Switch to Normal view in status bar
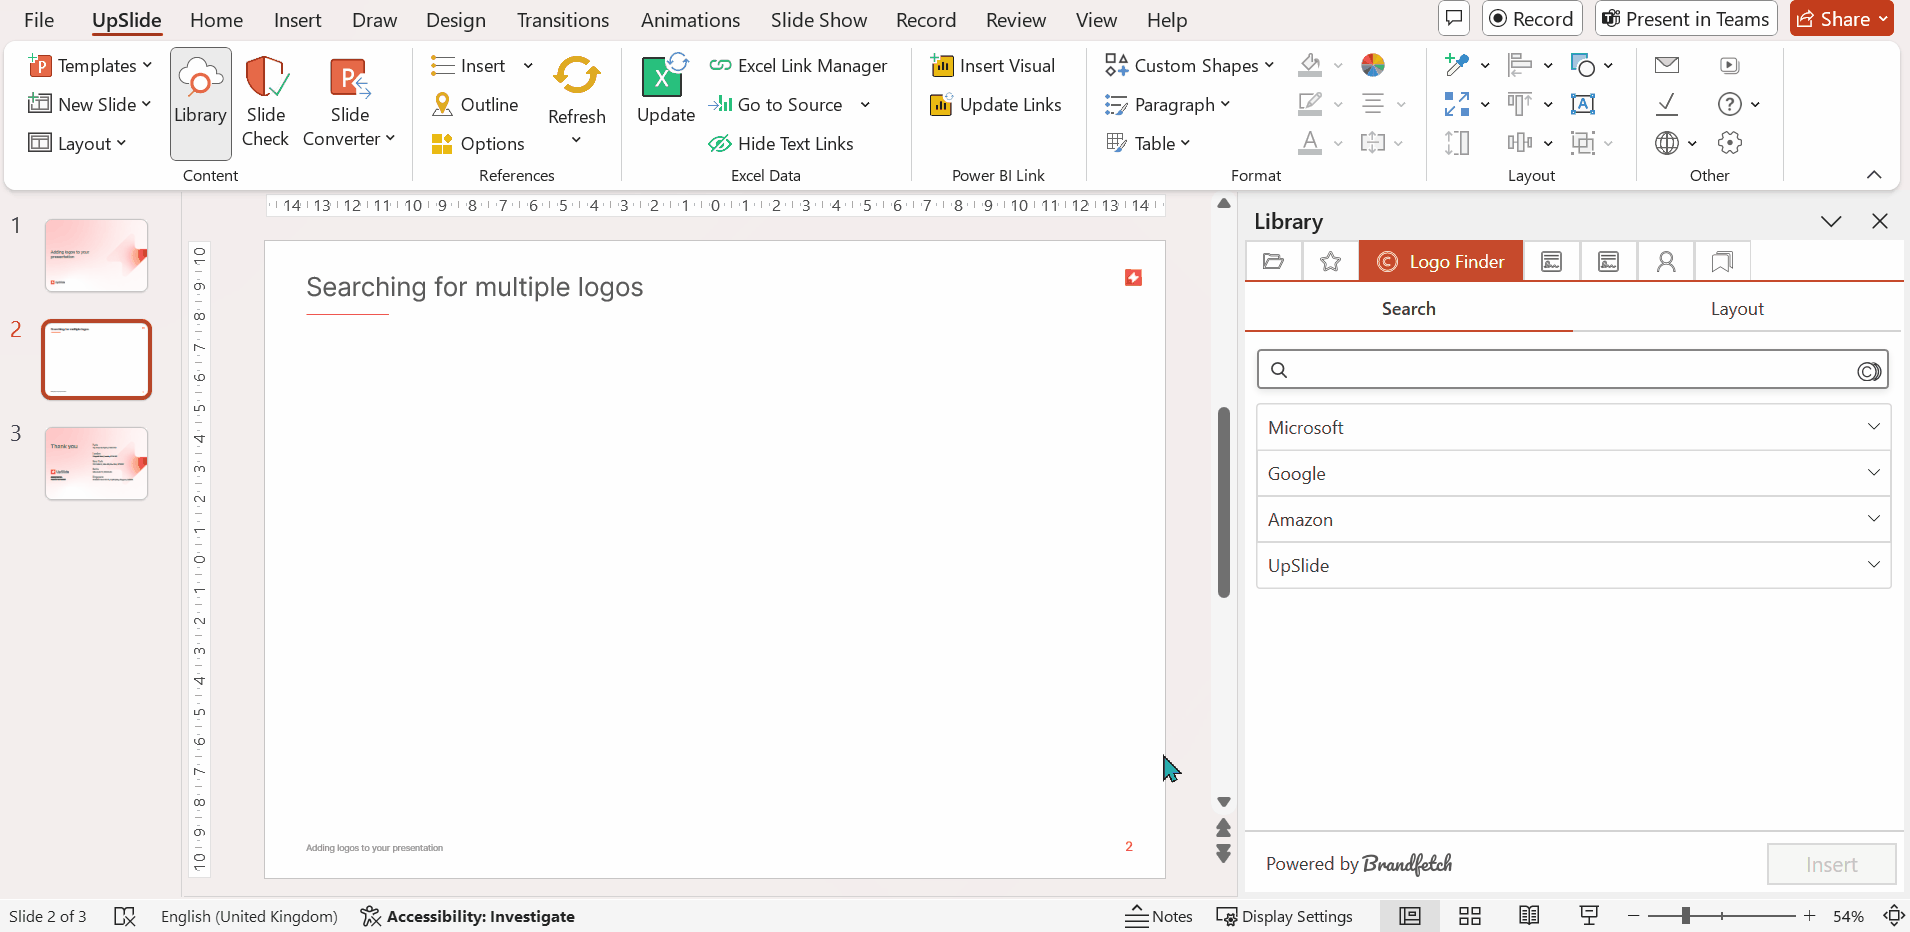Image resolution: width=1910 pixels, height=932 pixels. tap(1410, 916)
